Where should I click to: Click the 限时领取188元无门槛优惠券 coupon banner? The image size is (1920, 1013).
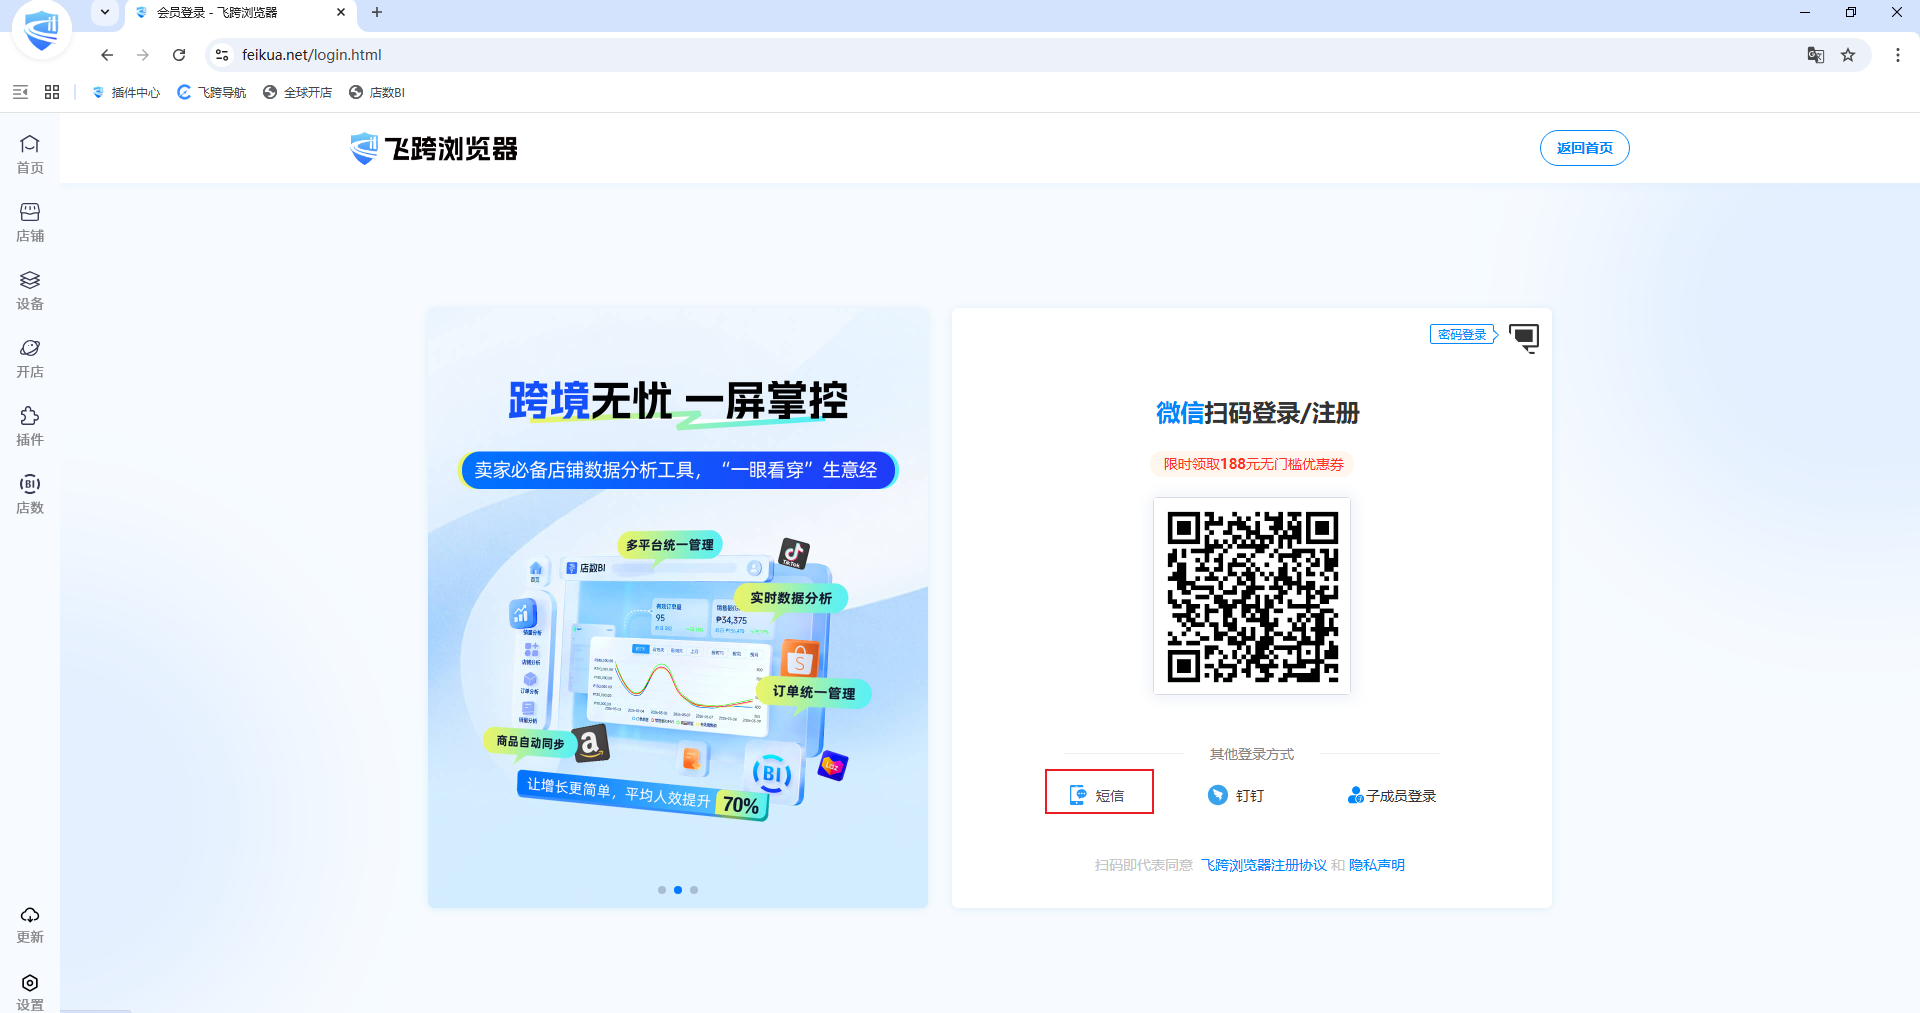(1252, 464)
